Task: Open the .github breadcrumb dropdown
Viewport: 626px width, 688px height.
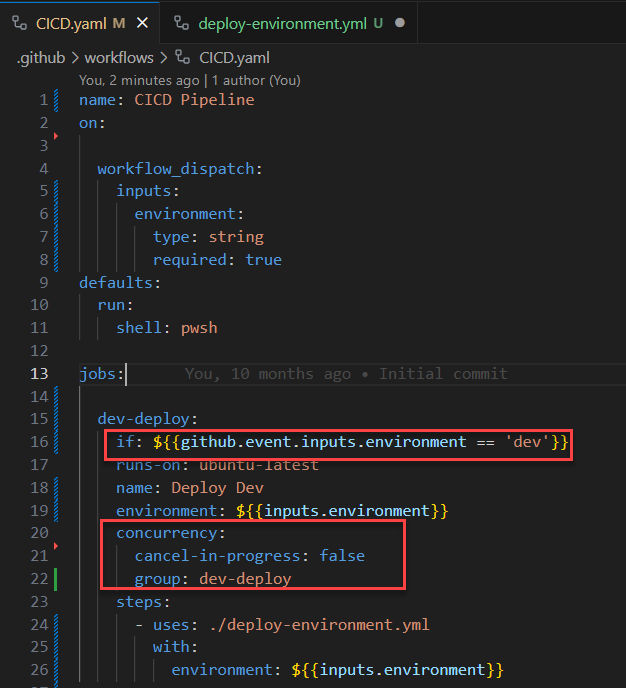Action: click(x=40, y=58)
